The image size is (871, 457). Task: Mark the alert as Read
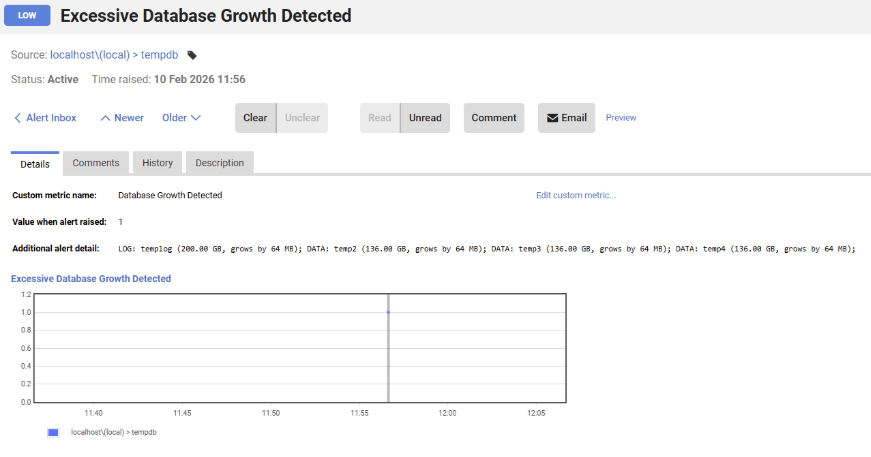pyautogui.click(x=380, y=118)
